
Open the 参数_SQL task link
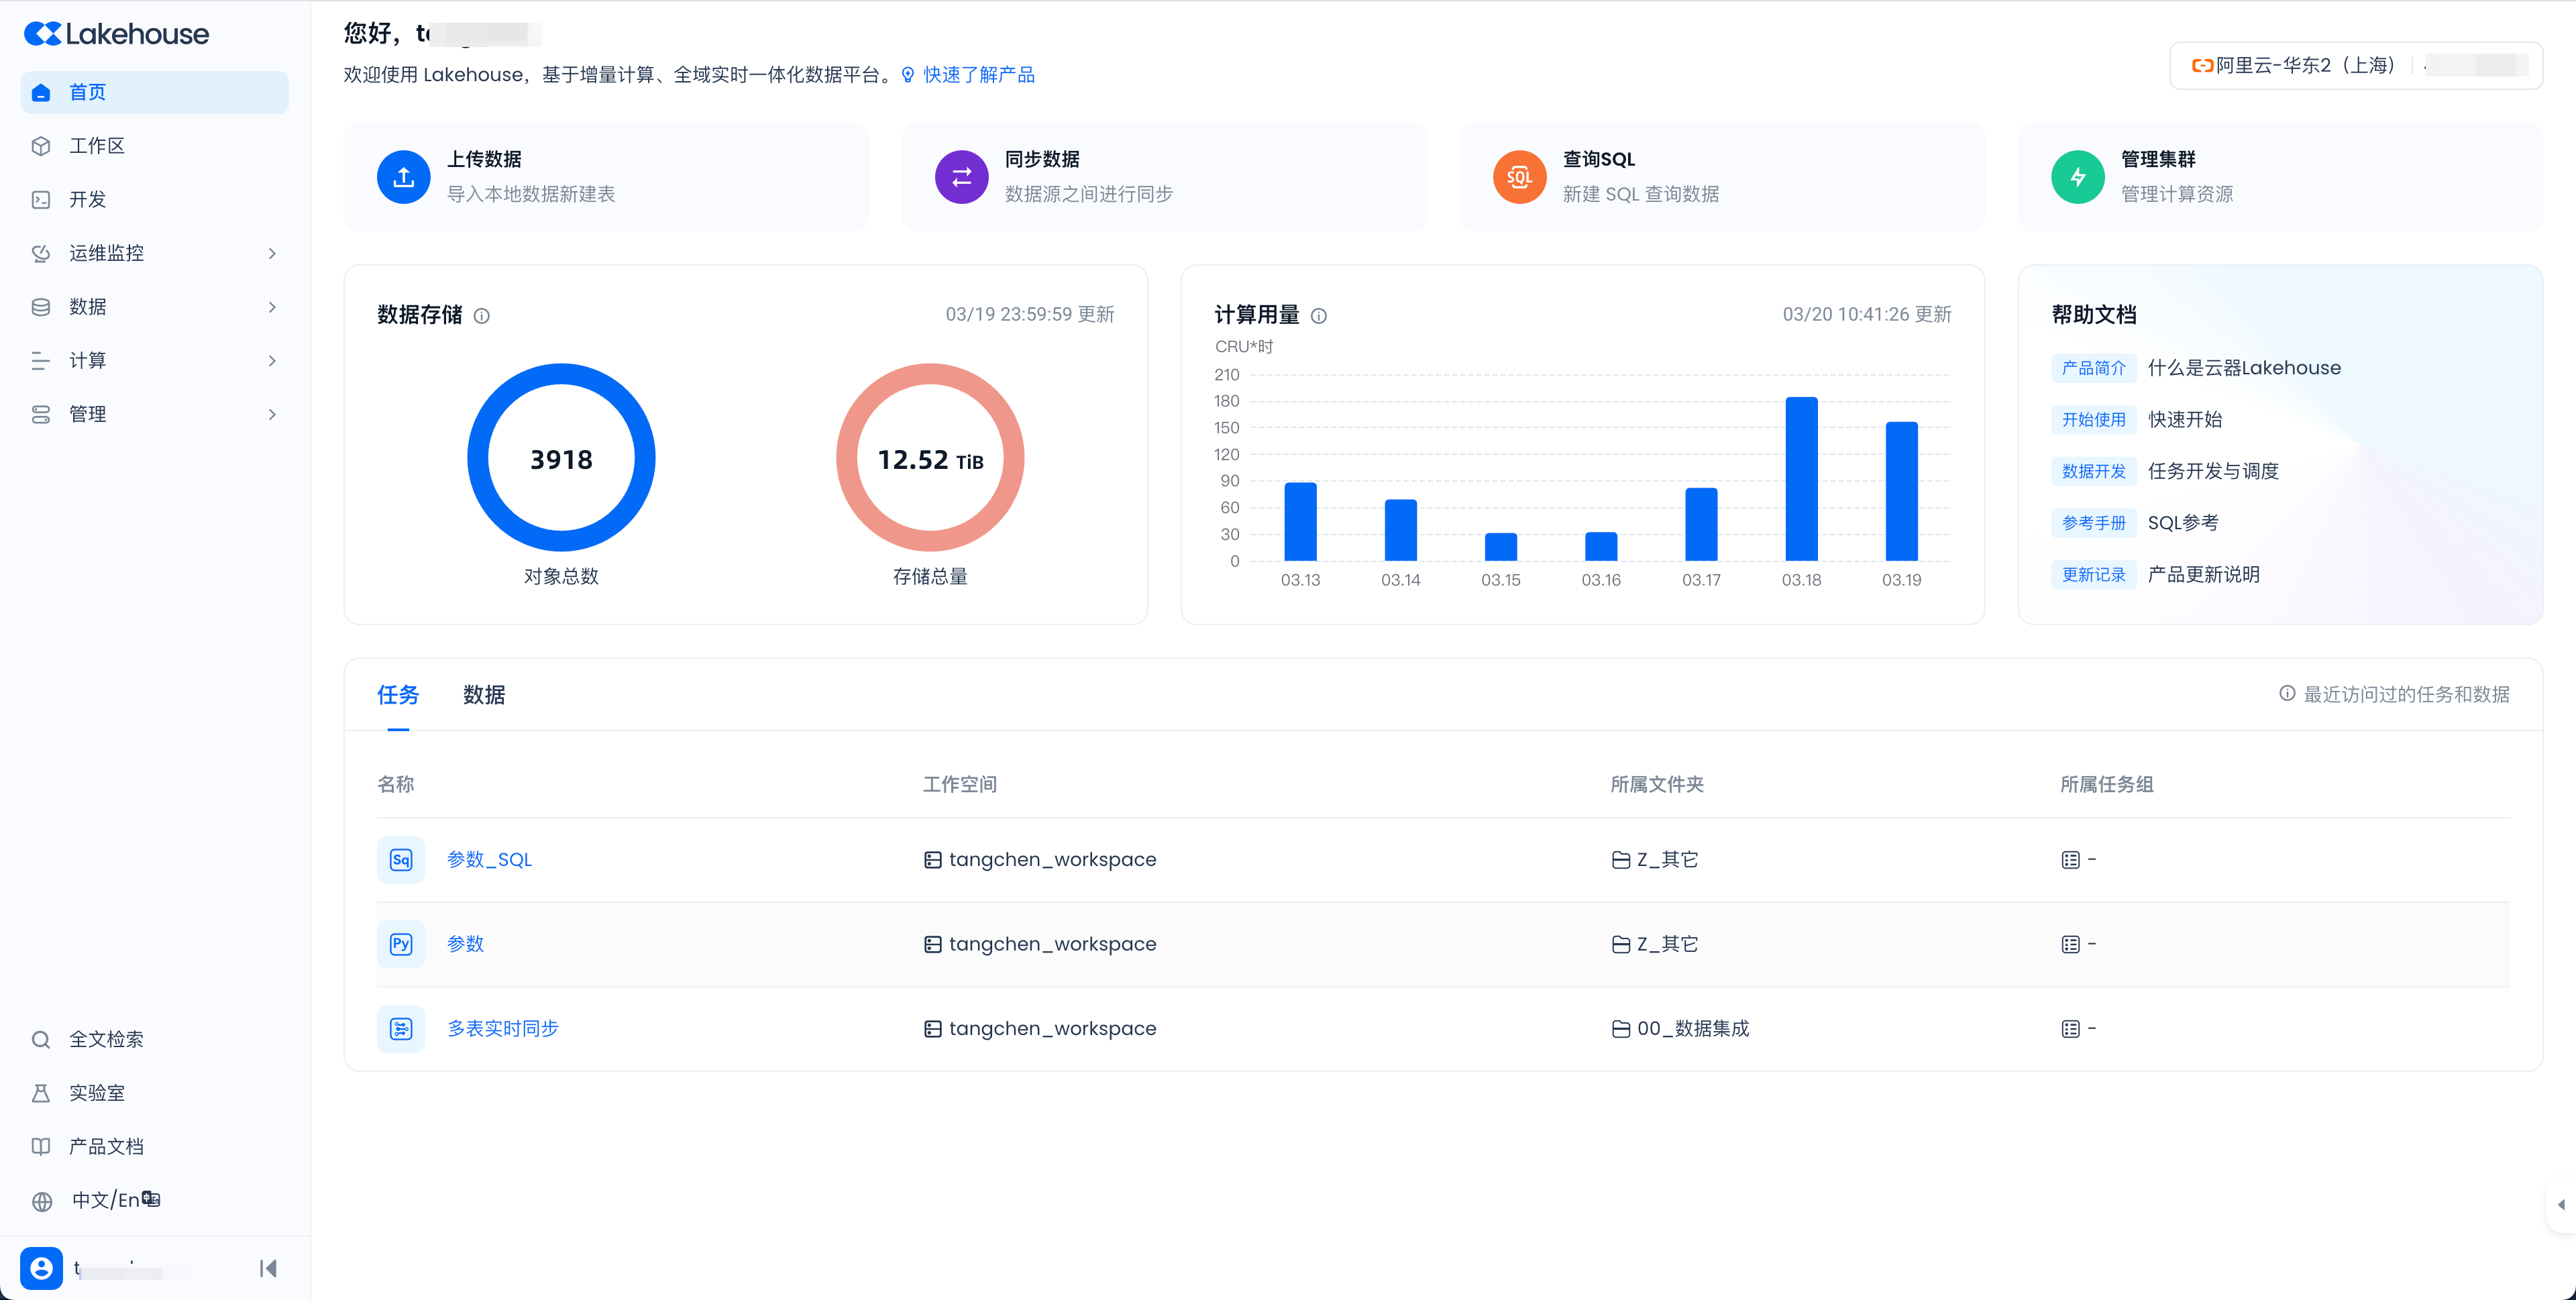[489, 860]
